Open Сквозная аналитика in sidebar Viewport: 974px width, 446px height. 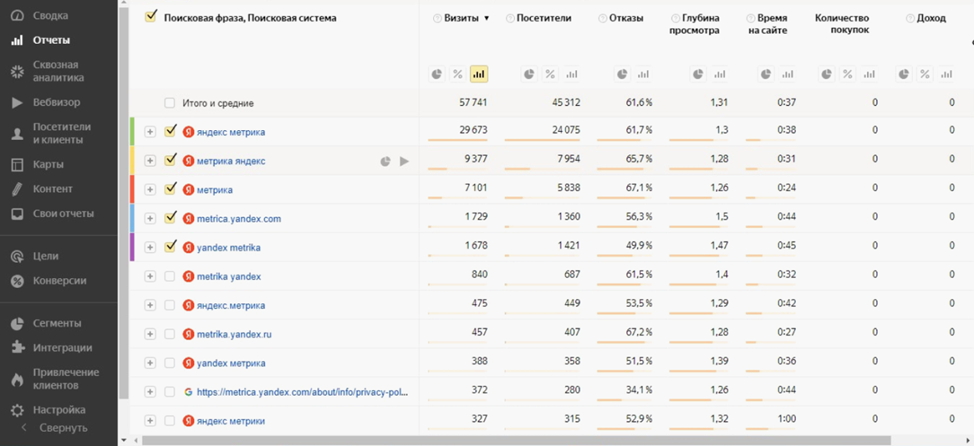[58, 71]
